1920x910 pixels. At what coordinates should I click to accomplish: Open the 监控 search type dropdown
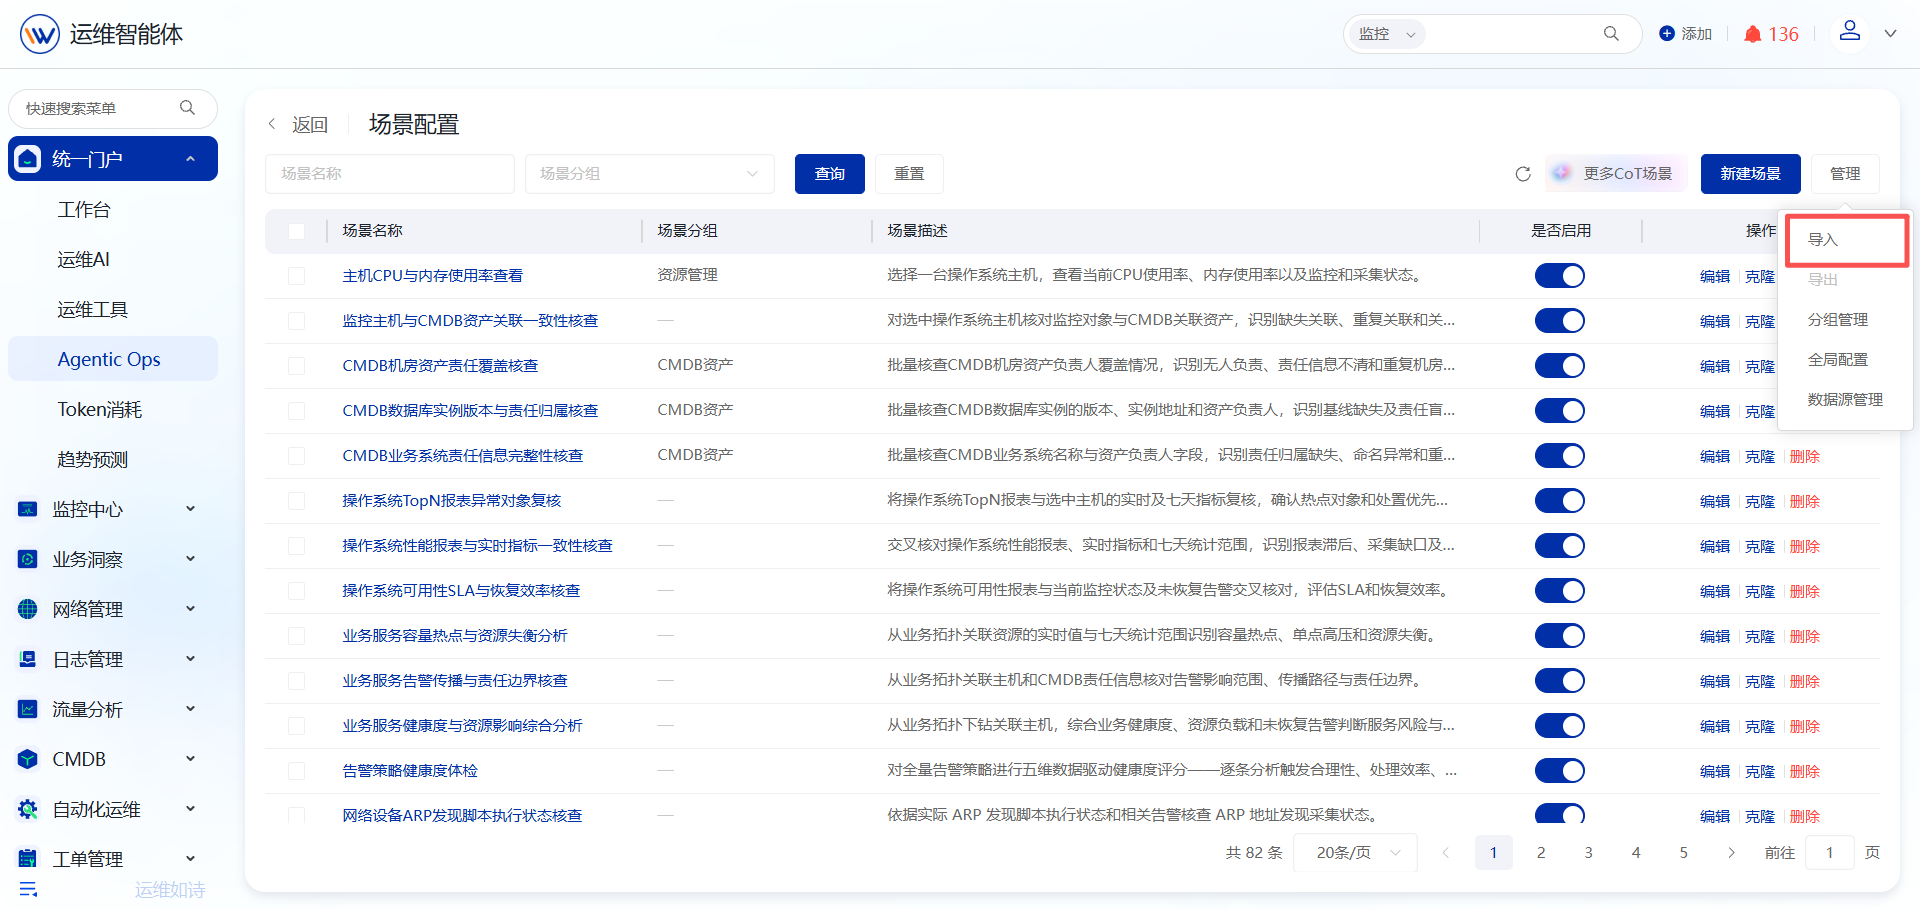coord(1387,34)
